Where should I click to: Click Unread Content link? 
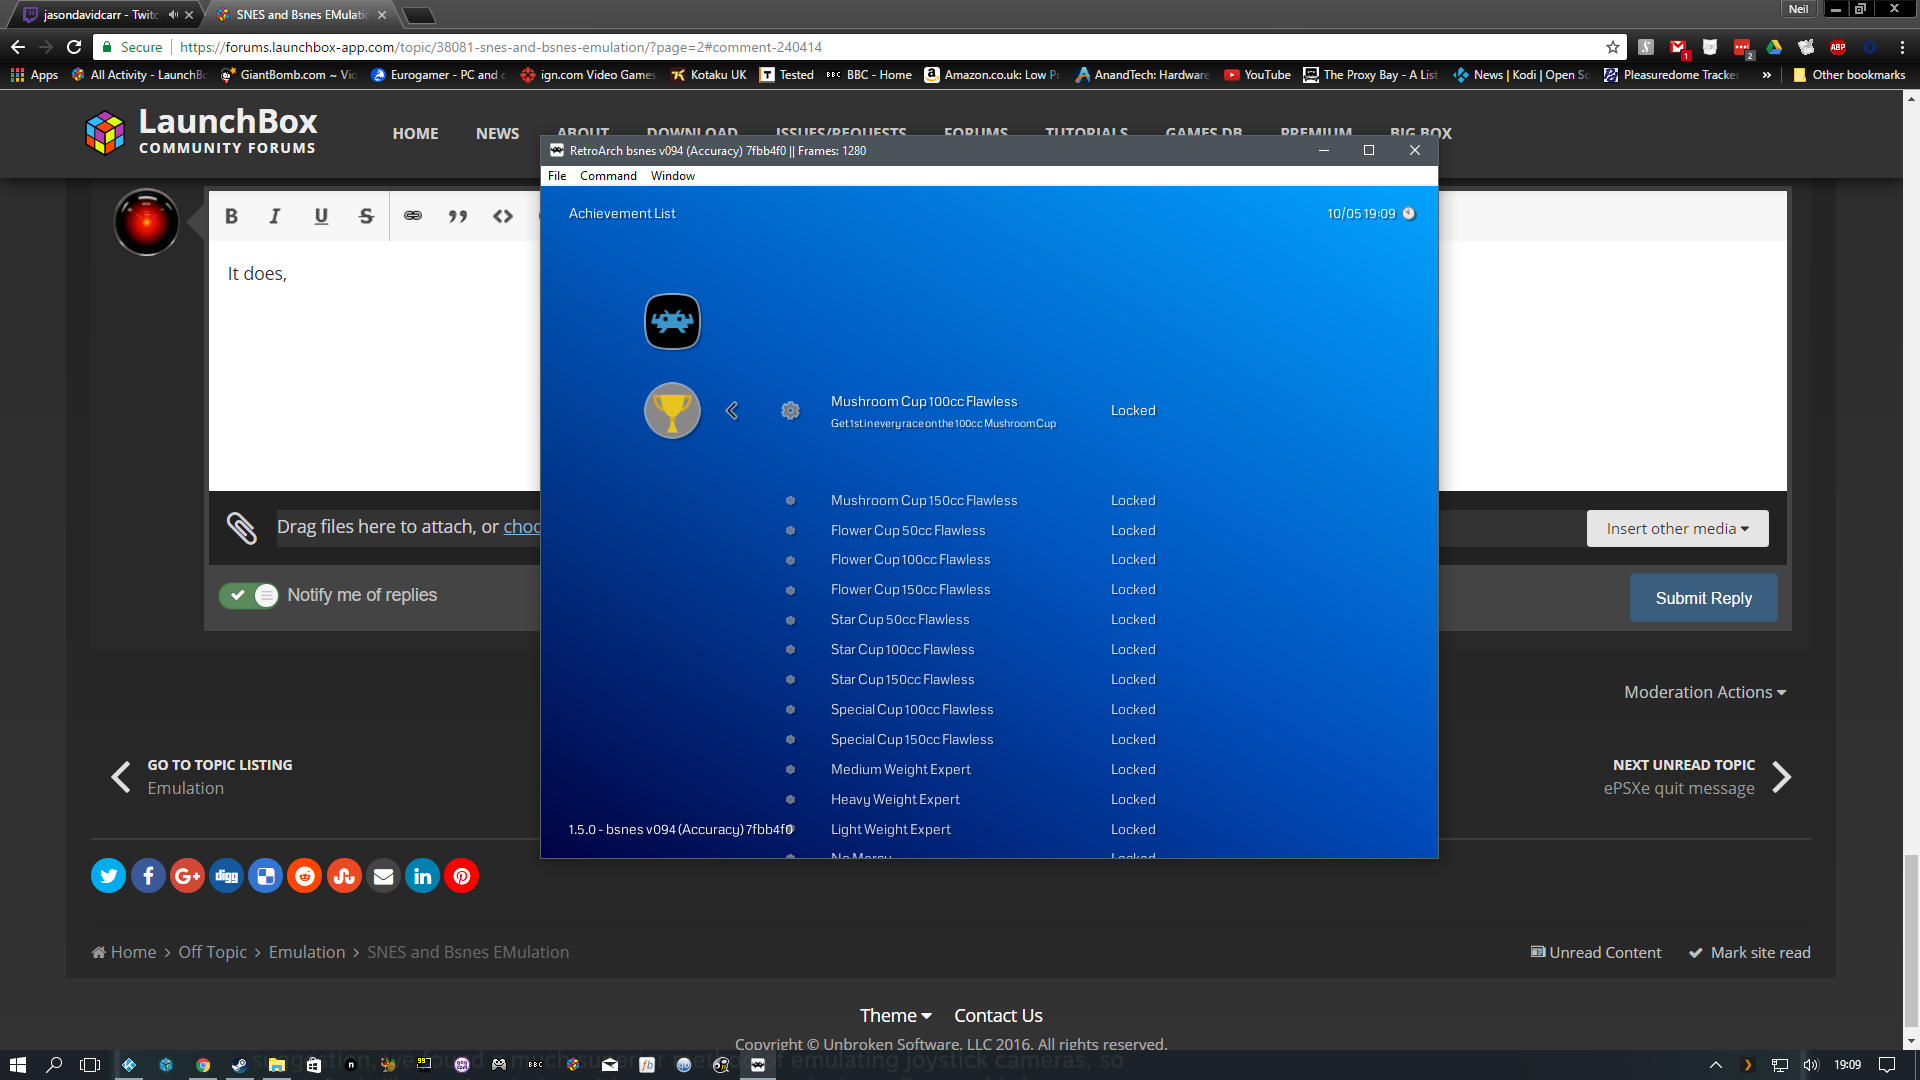coord(1596,953)
